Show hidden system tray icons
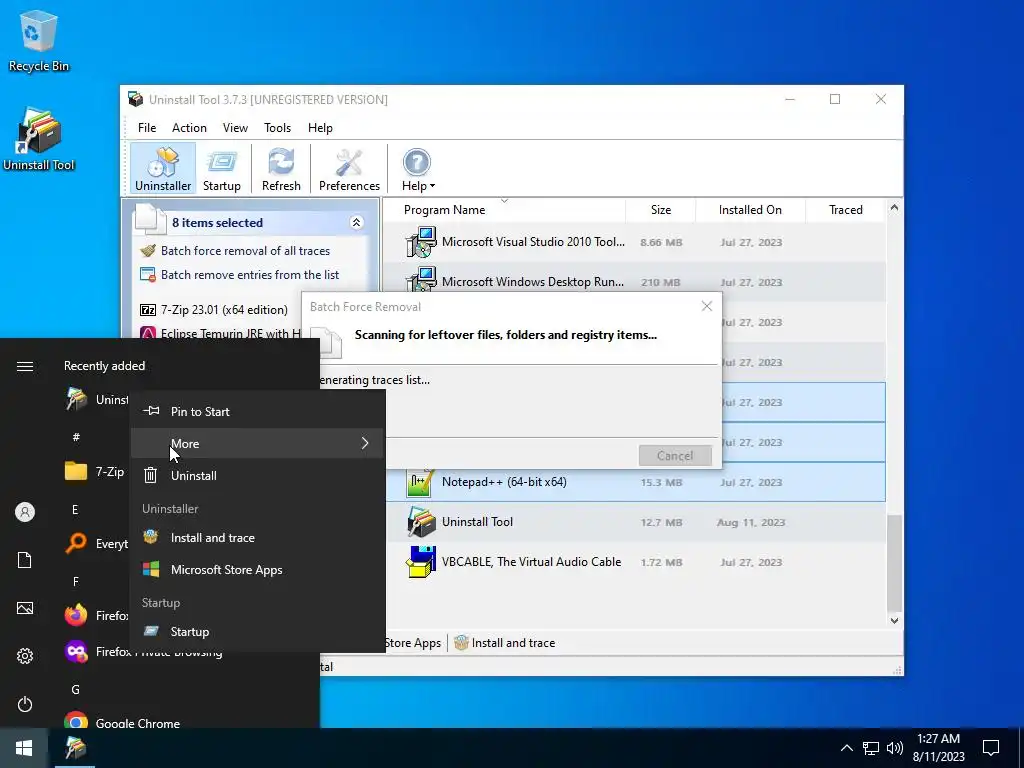The image size is (1024, 768). click(x=846, y=748)
